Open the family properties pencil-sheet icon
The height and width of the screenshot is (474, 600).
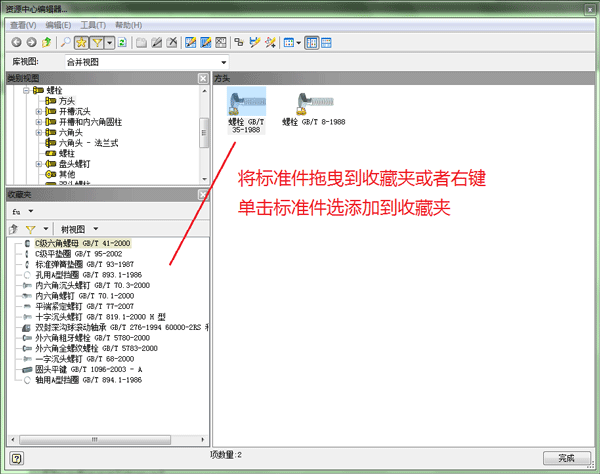click(190, 42)
